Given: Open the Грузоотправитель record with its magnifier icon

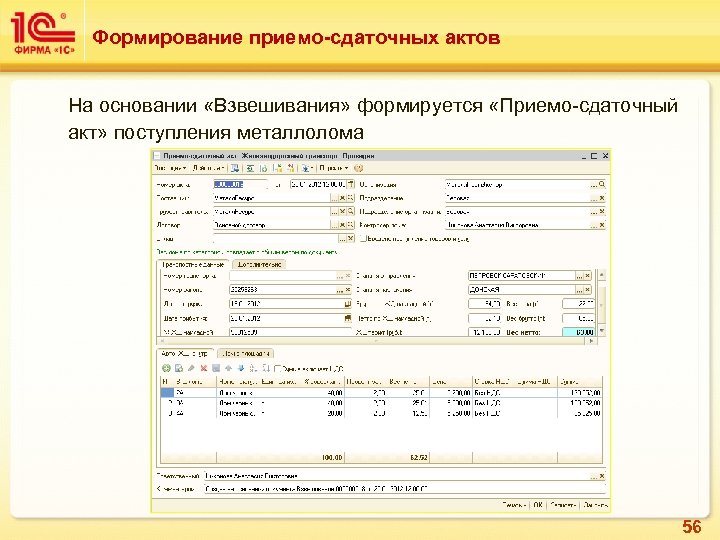Looking at the screenshot, I should point(350,212).
